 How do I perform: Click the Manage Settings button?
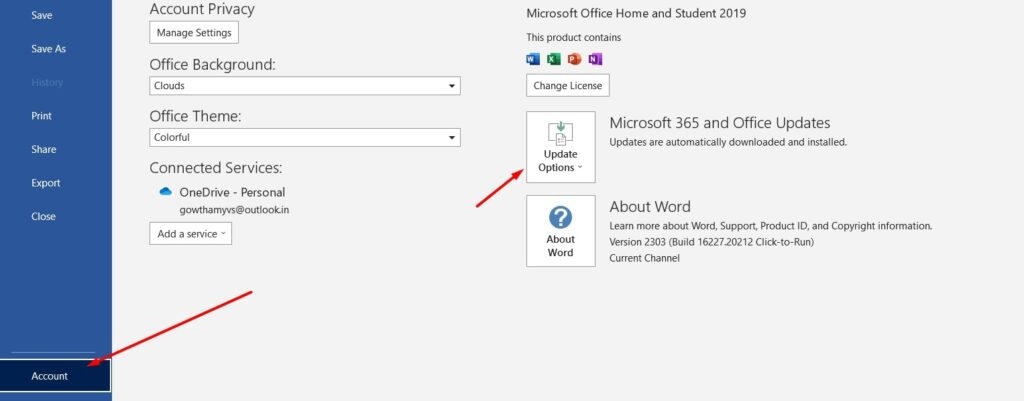(194, 32)
